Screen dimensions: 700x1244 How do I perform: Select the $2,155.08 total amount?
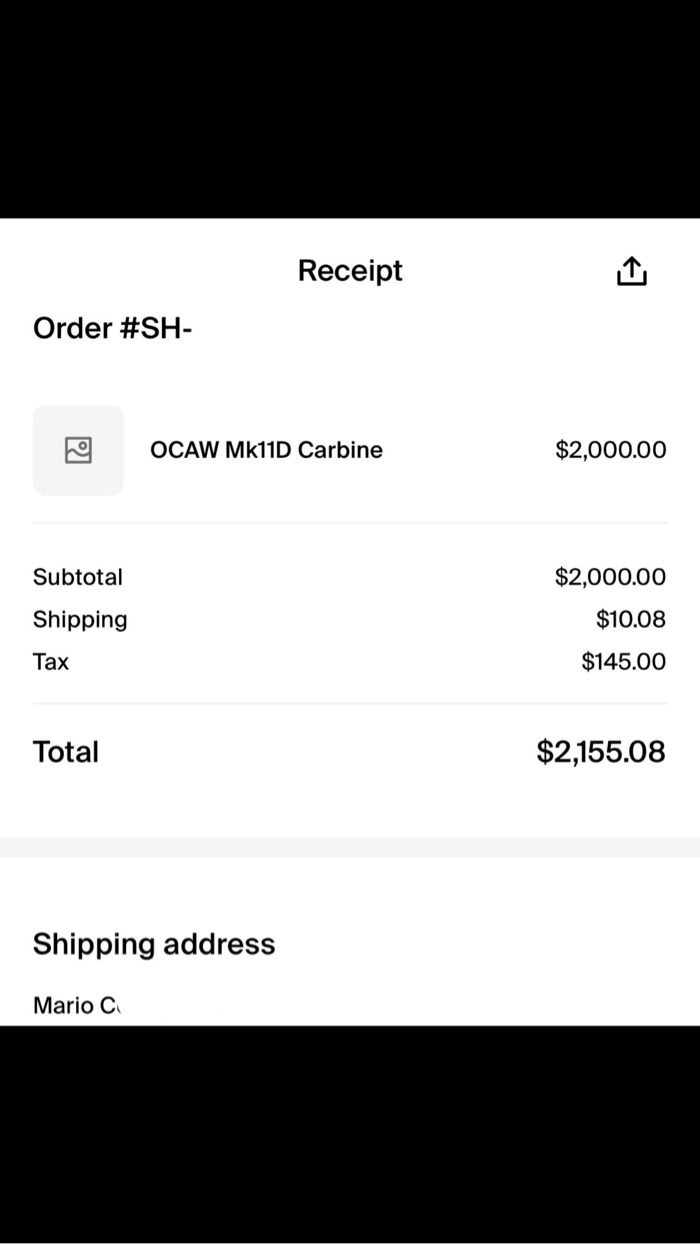click(600, 752)
